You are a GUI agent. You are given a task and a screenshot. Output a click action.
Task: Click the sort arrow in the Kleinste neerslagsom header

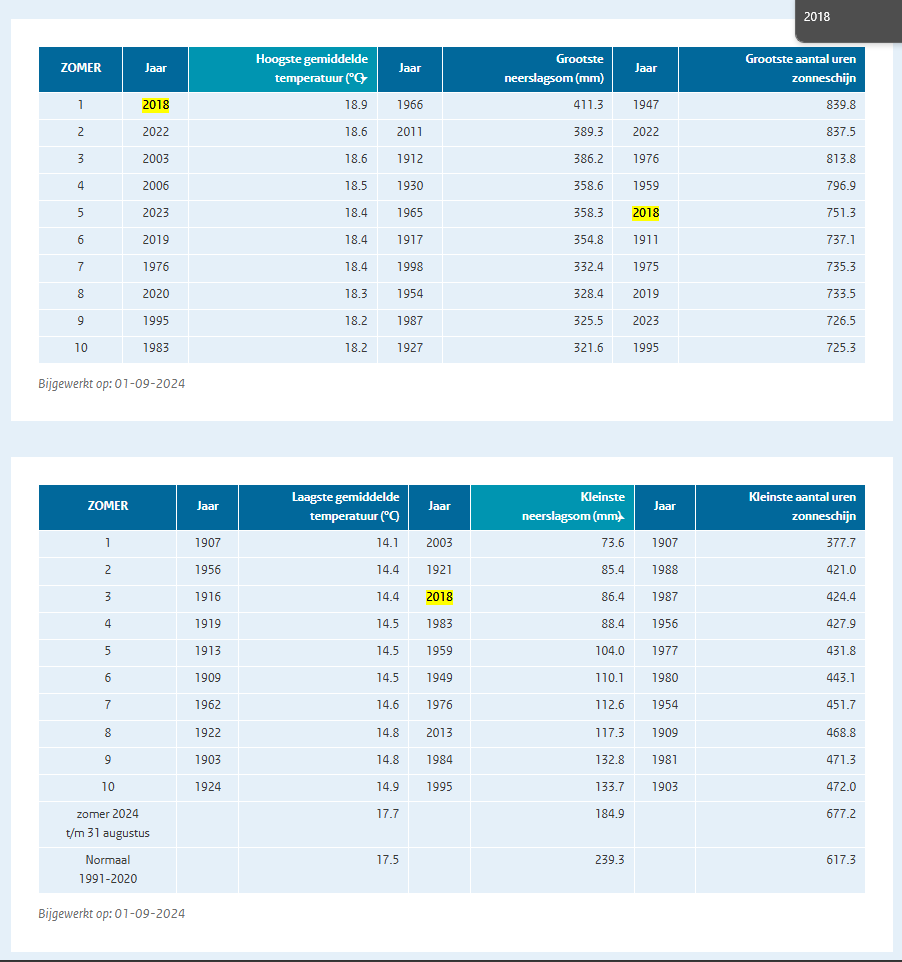(622, 517)
